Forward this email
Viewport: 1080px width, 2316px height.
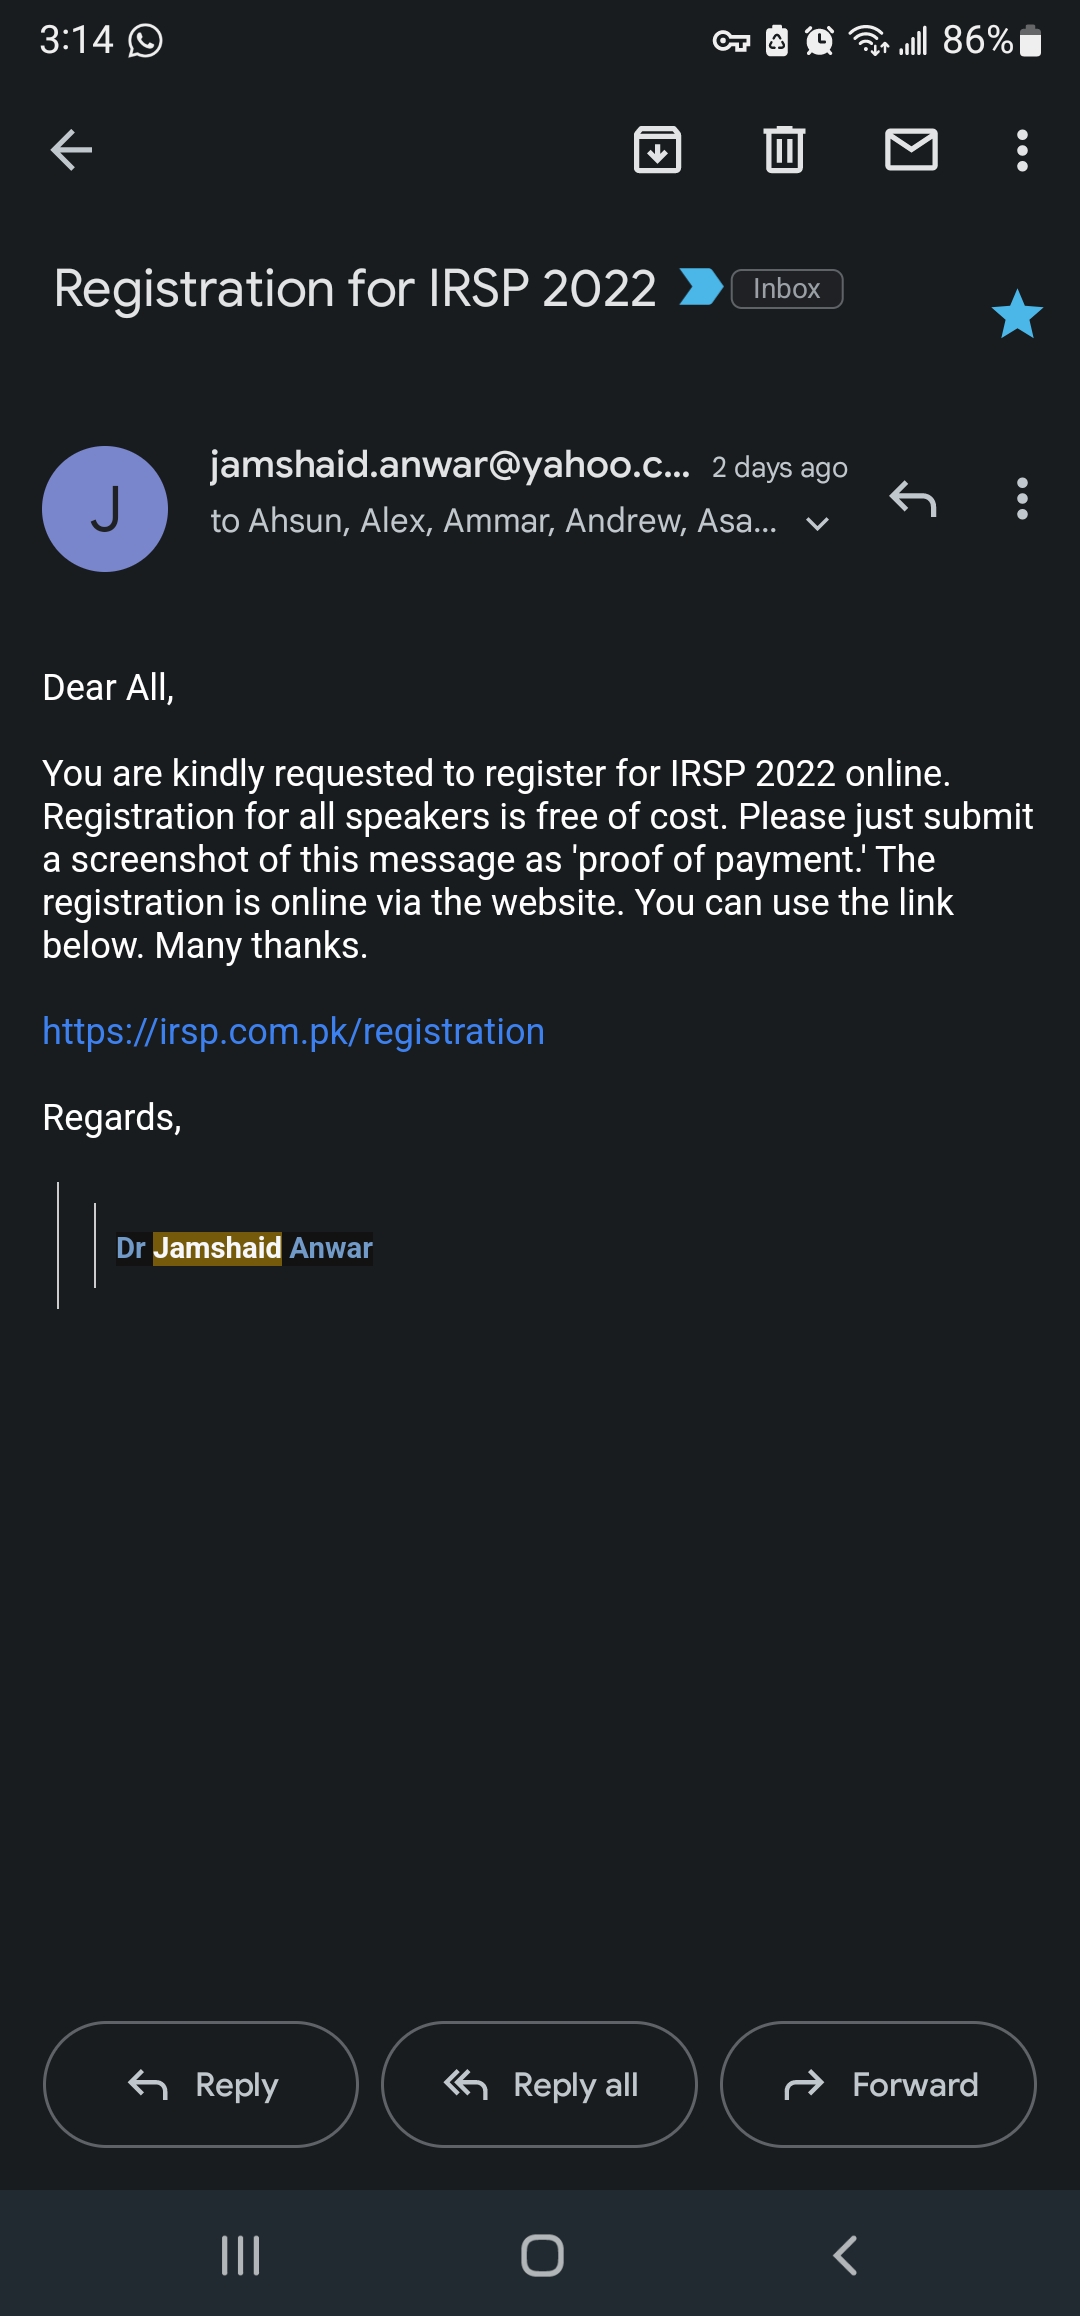878,2084
